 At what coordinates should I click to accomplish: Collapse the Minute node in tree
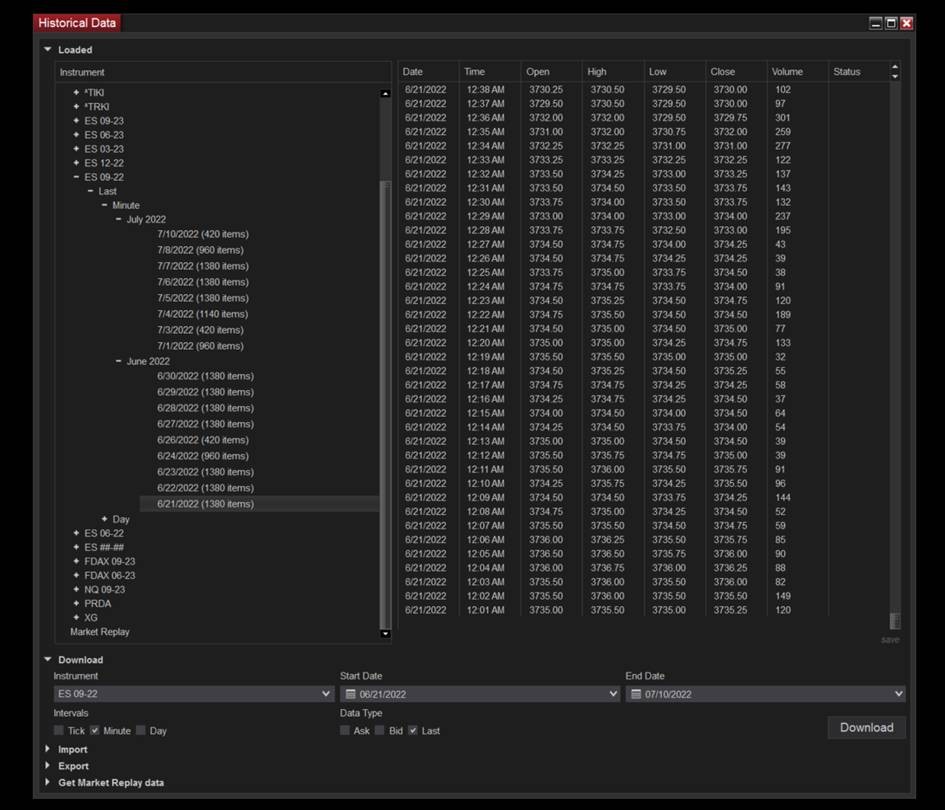click(x=104, y=206)
